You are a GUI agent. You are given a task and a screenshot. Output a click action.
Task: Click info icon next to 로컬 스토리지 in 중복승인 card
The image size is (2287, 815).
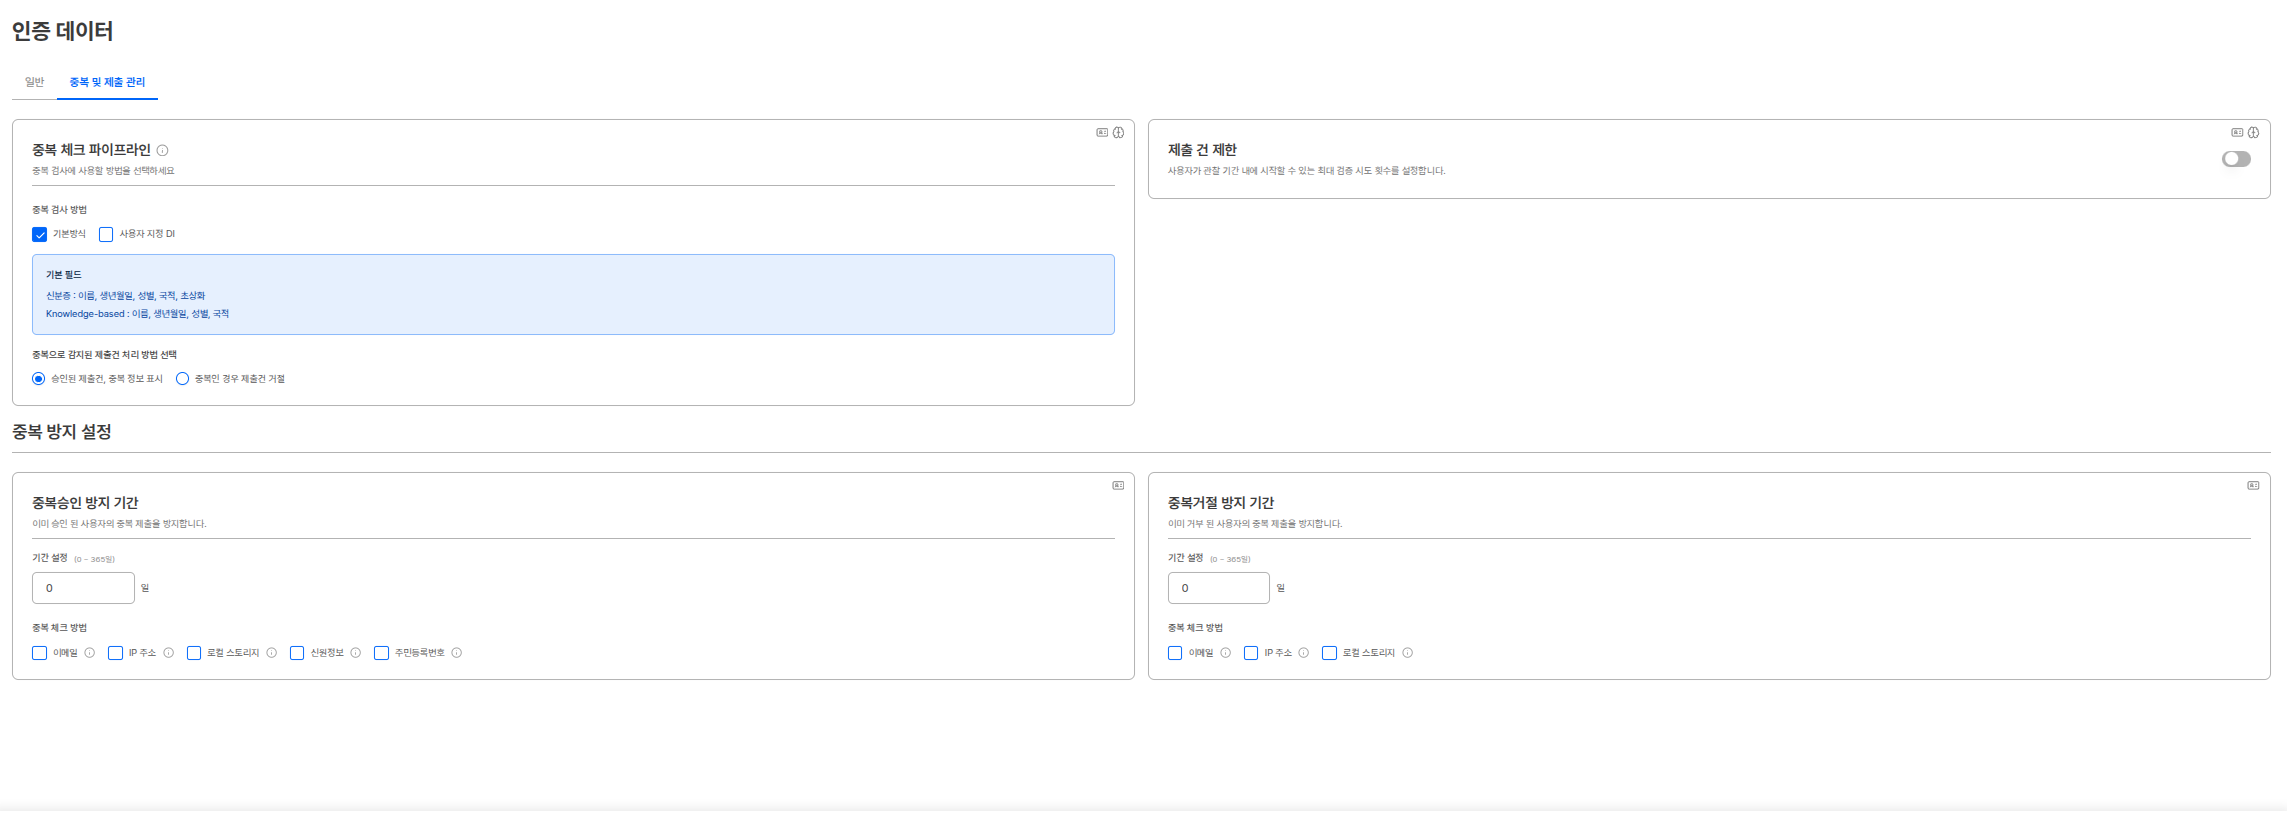272,653
